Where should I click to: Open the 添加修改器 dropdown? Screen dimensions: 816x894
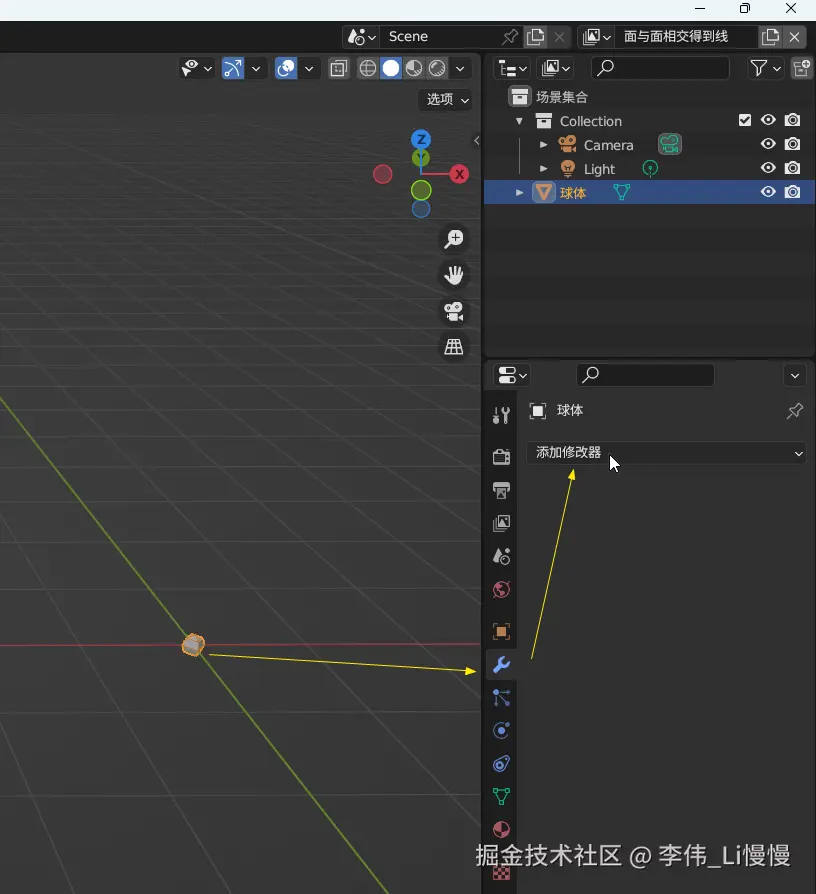pyautogui.click(x=666, y=453)
